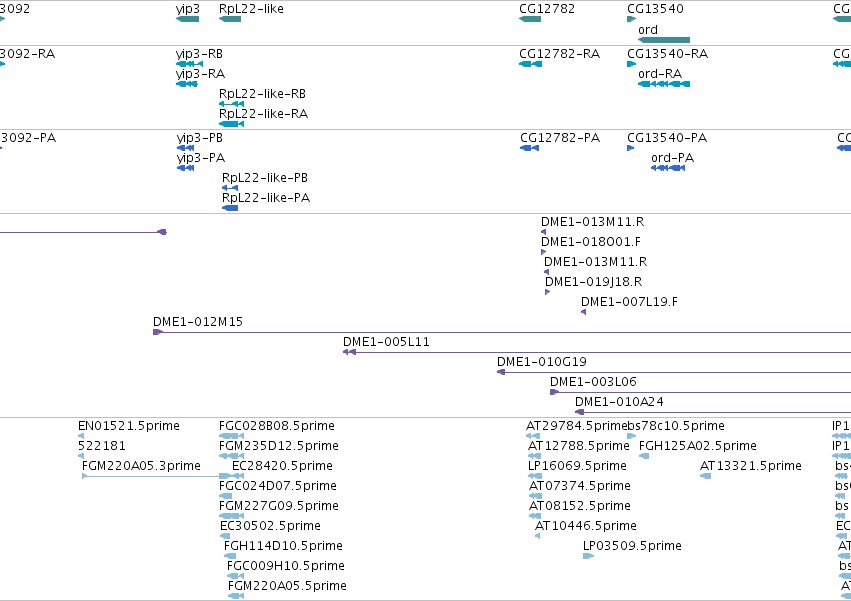
Task: Select the AT10446.5prime EST arrow
Action: (537, 536)
